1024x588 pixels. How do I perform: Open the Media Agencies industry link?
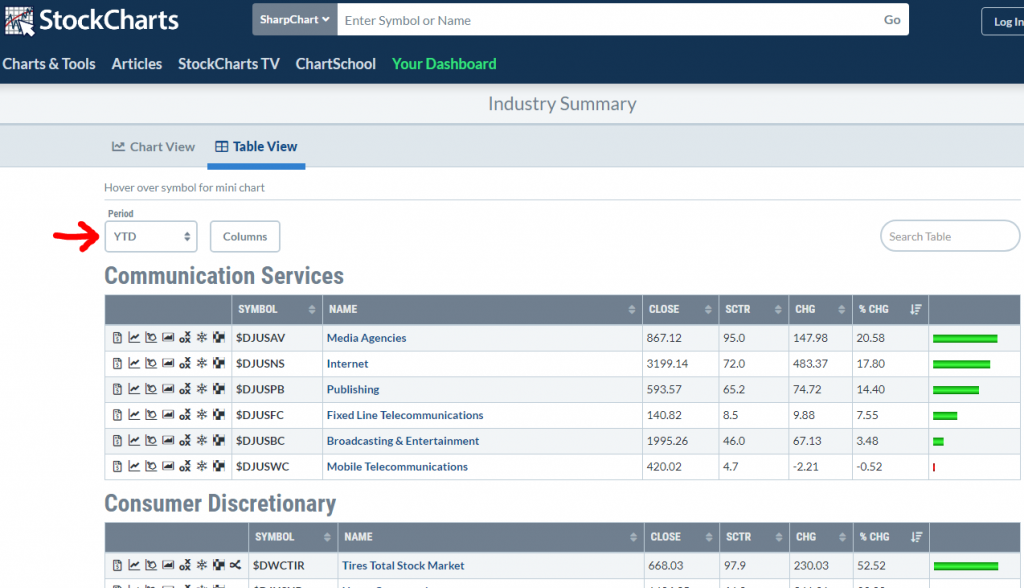[x=366, y=338]
